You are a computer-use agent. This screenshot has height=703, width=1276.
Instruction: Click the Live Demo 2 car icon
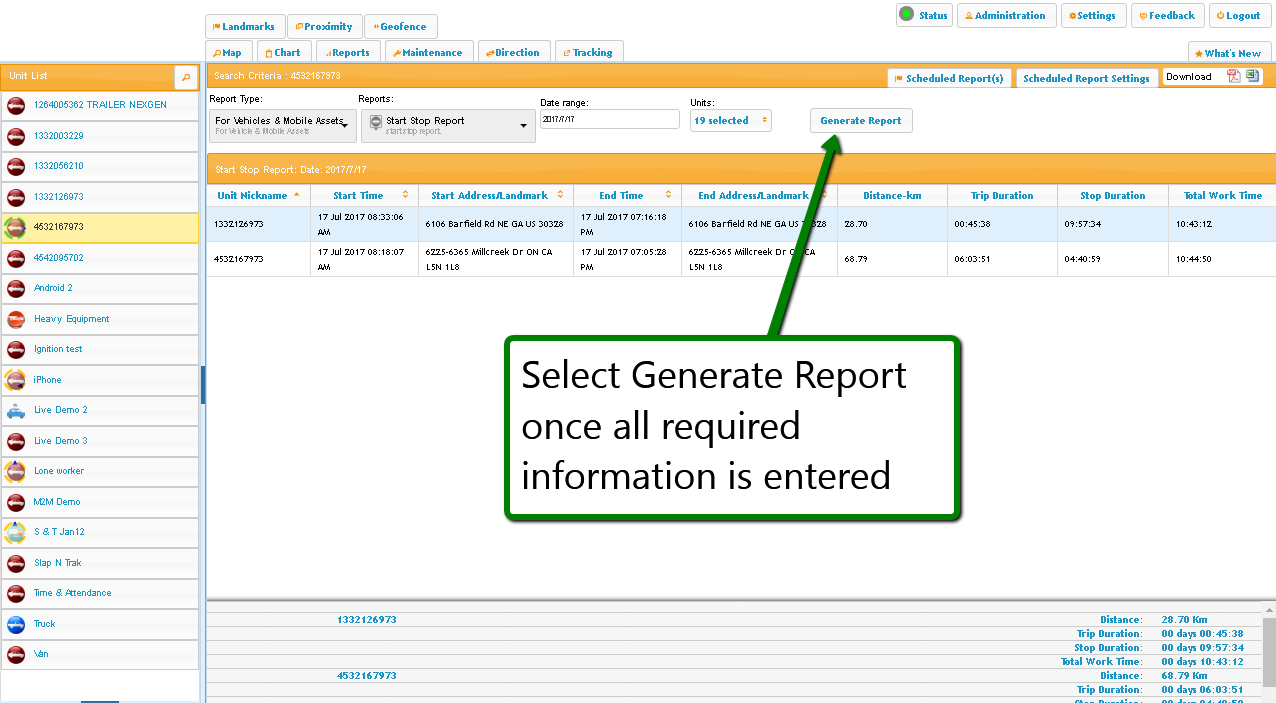pyautogui.click(x=16, y=410)
